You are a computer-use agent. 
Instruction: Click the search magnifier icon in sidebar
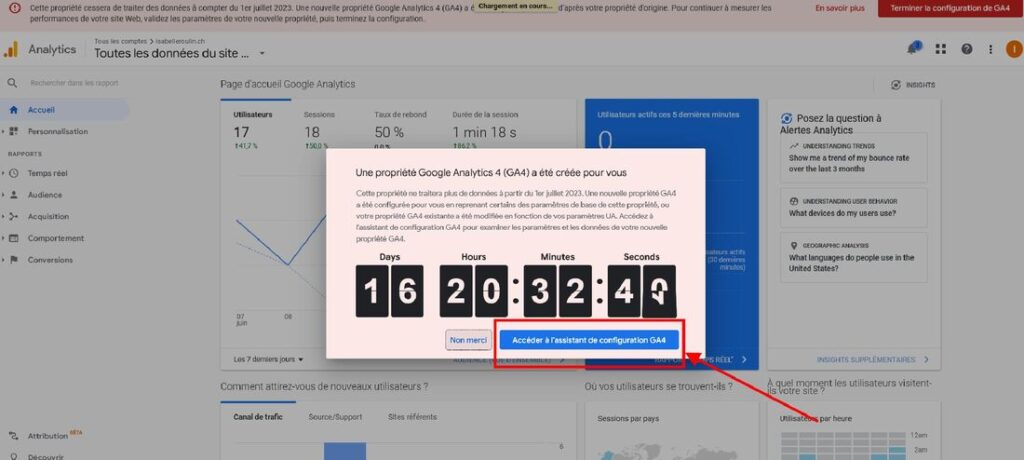12,84
